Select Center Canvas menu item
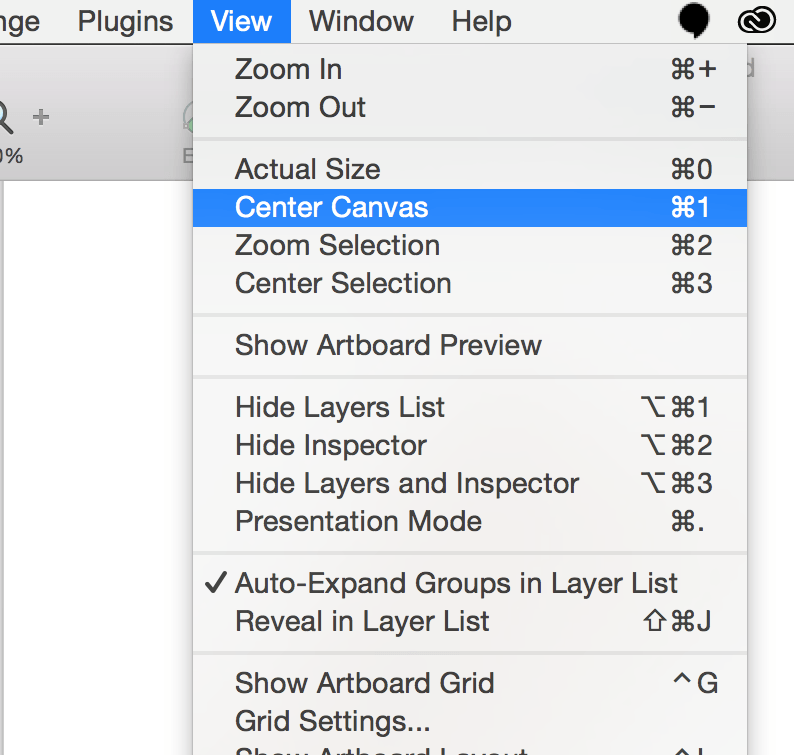The height and width of the screenshot is (755, 794). point(332,208)
